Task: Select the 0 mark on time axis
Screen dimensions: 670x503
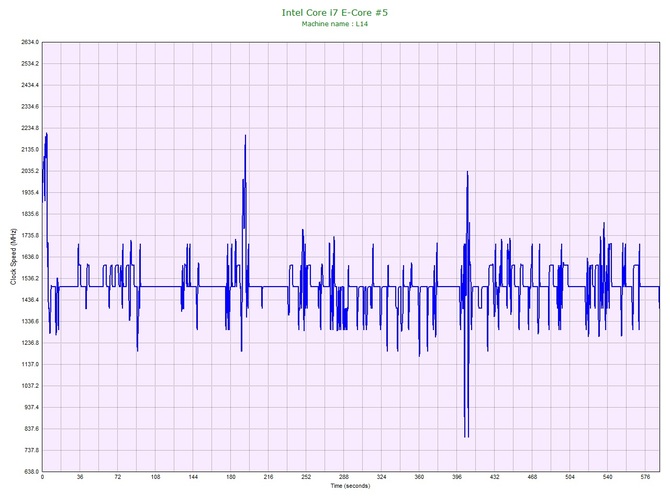Action: click(42, 478)
